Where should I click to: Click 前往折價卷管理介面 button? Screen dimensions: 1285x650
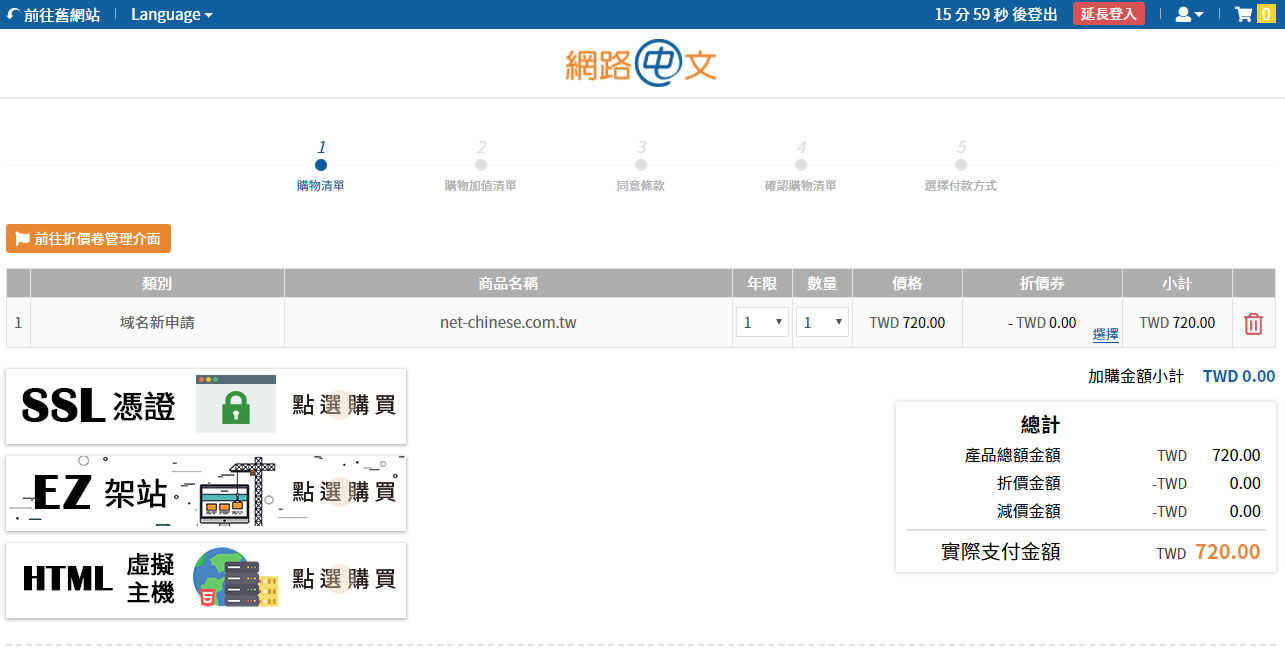(x=88, y=239)
